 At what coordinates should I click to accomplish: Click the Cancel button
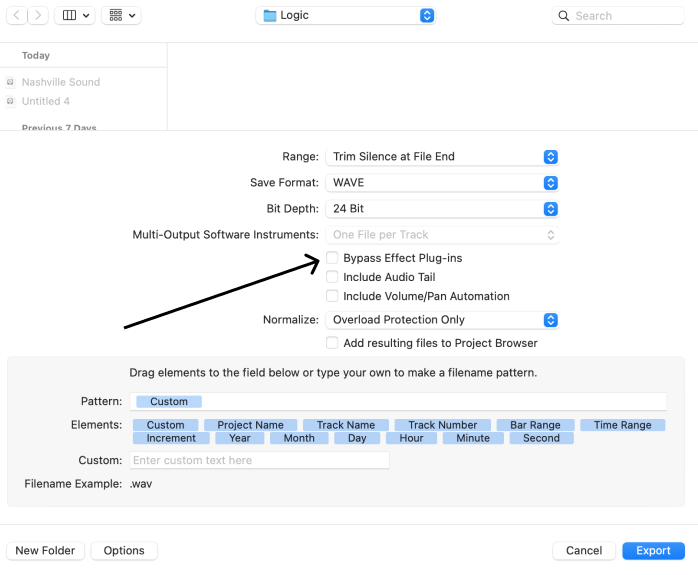[584, 551]
